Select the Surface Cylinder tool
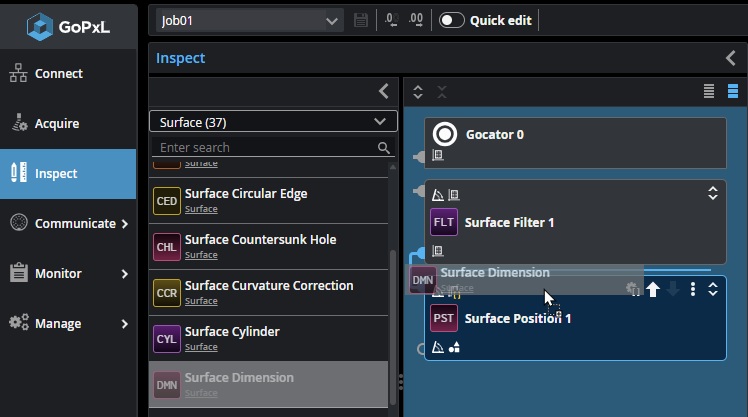Screen dimensions: 748x417 coord(232,331)
